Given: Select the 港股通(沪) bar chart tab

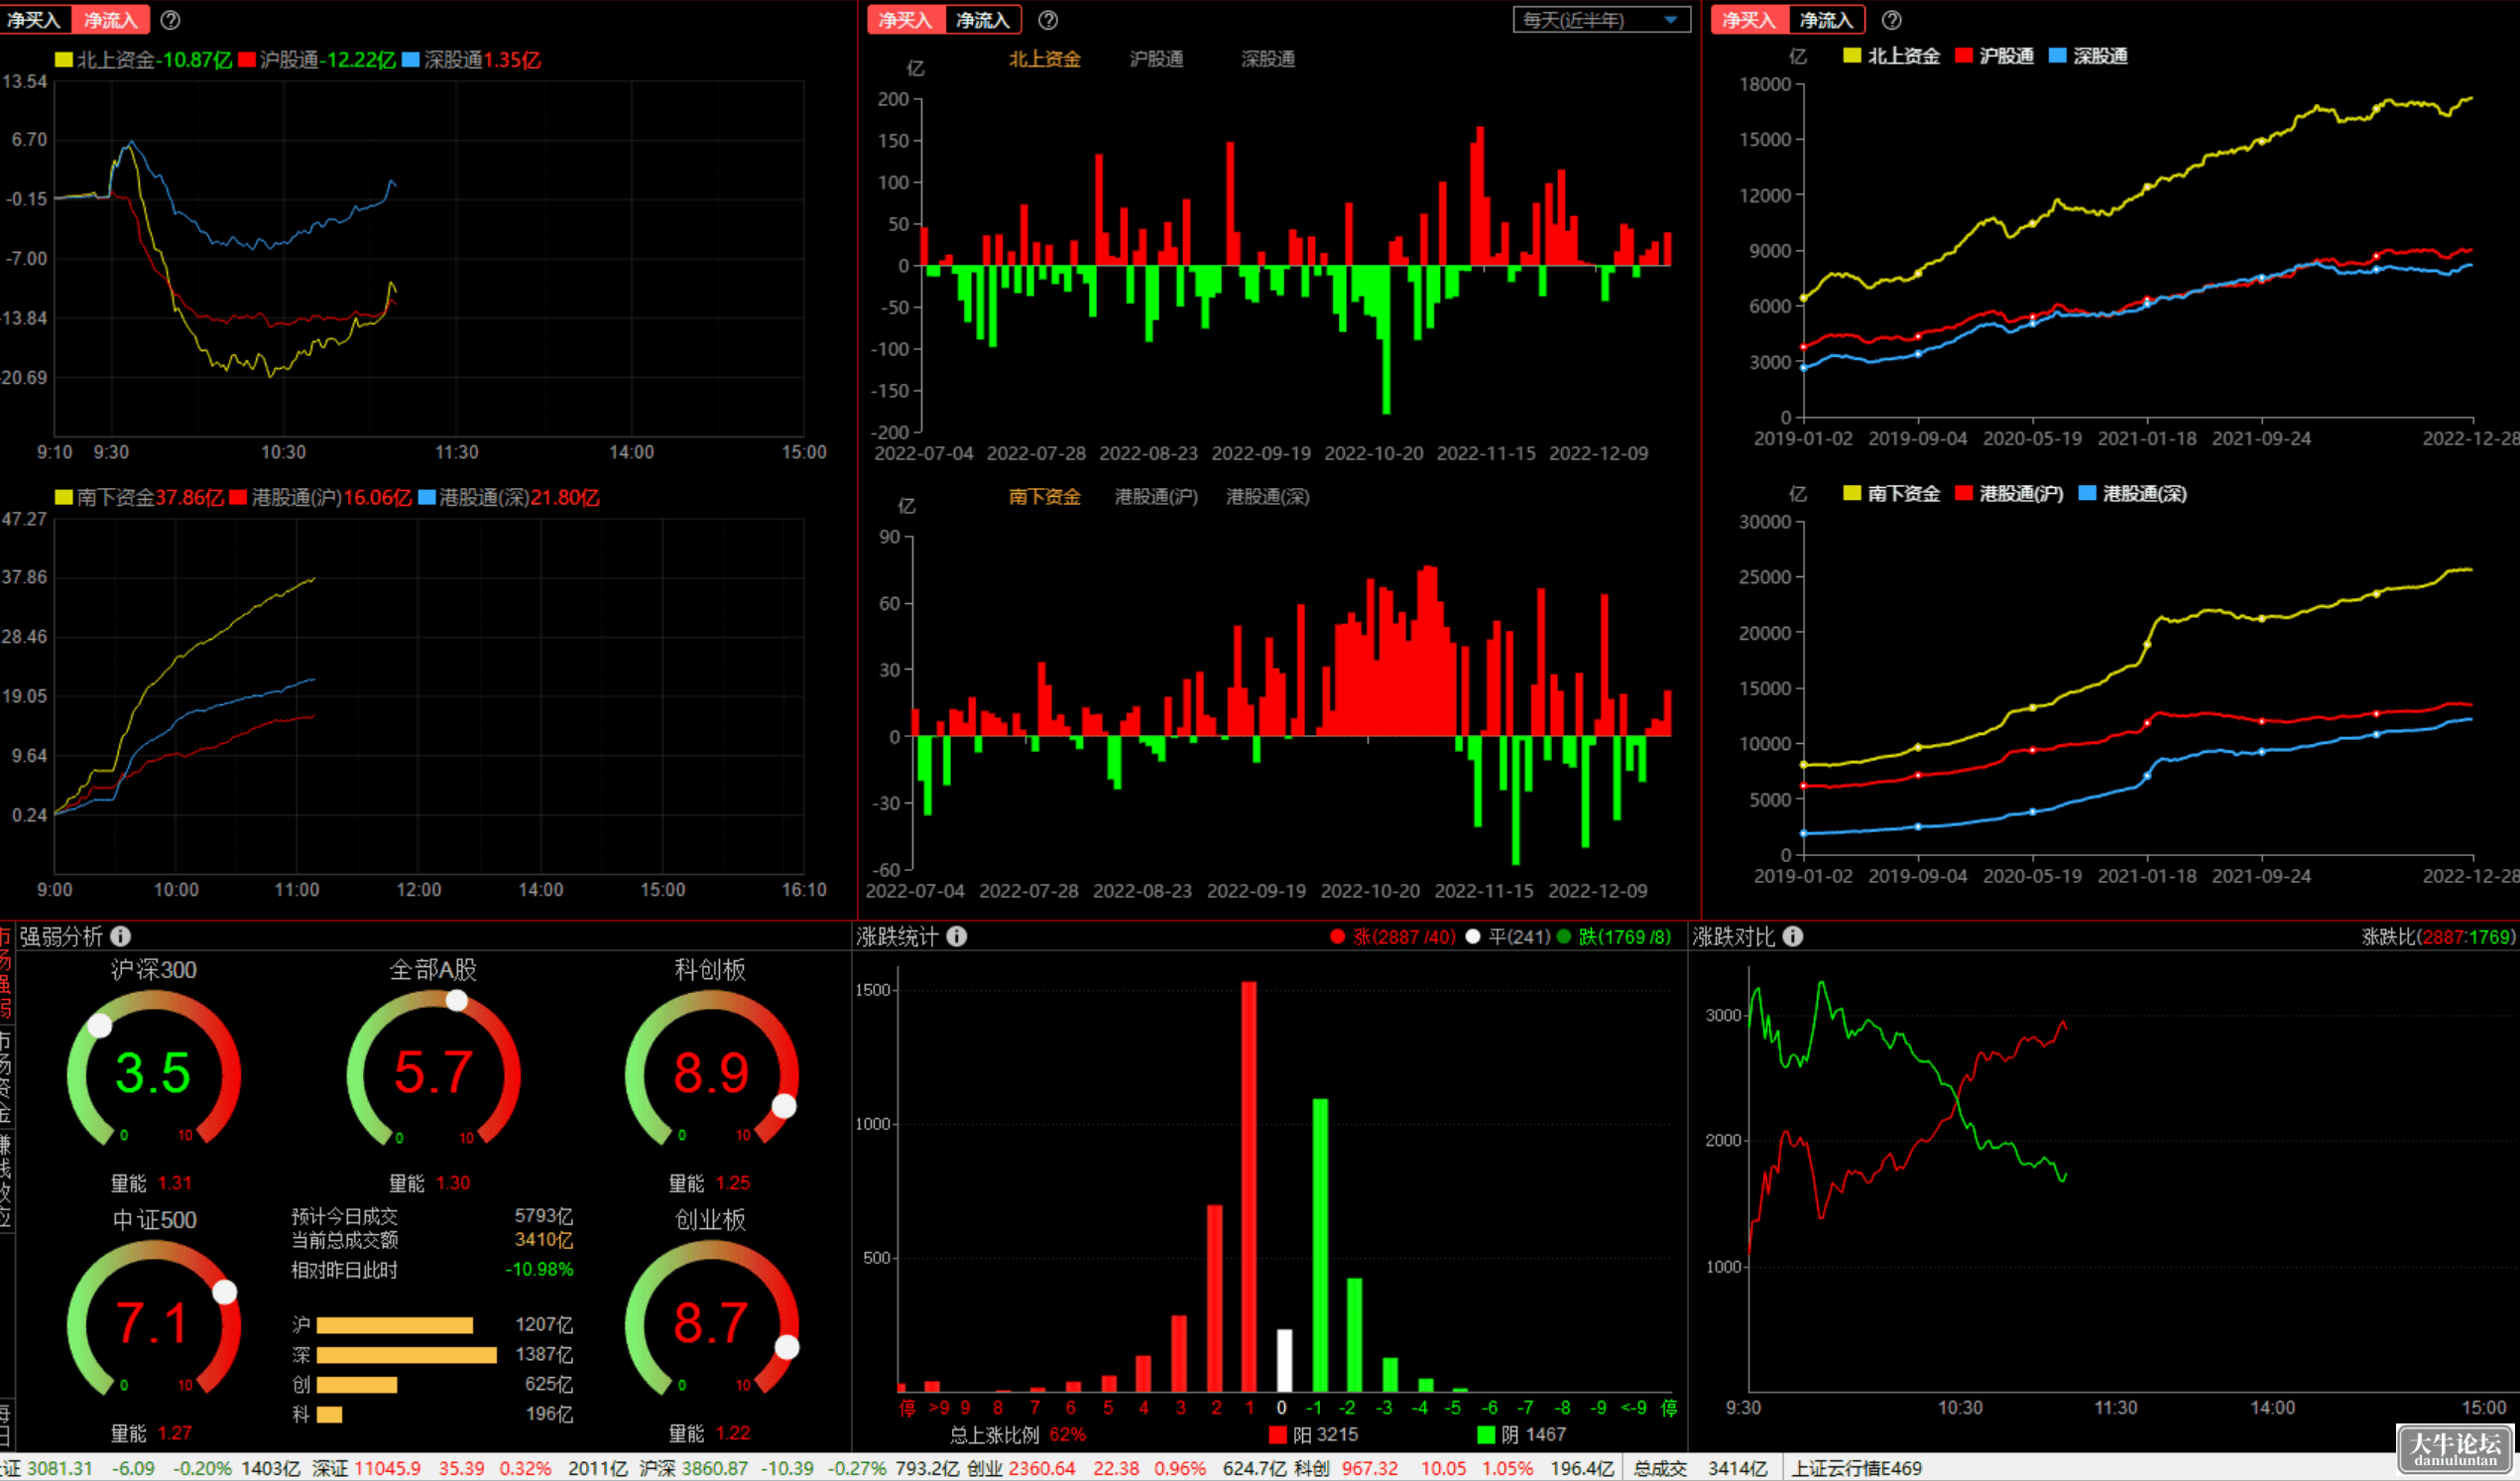Looking at the screenshot, I should pos(1156,497).
